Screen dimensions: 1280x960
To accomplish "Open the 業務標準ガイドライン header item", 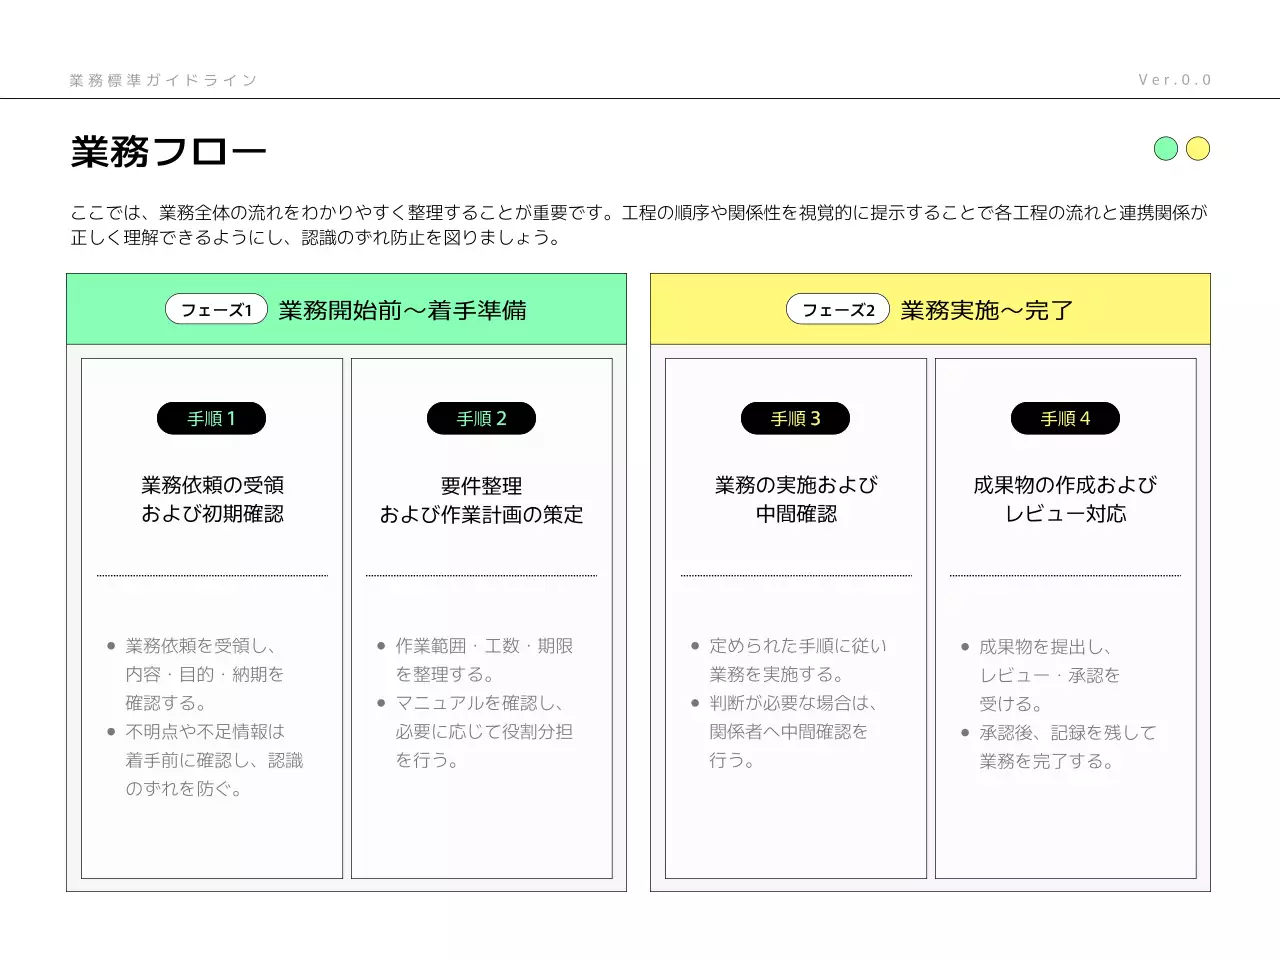I will pyautogui.click(x=162, y=79).
